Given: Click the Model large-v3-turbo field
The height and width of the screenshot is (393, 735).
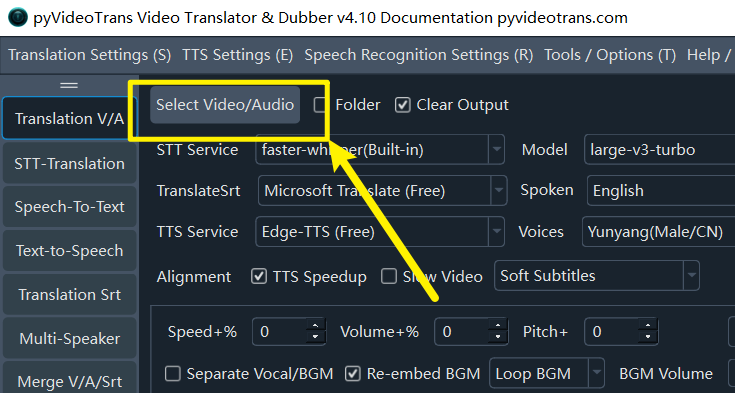Looking at the screenshot, I should tap(660, 150).
